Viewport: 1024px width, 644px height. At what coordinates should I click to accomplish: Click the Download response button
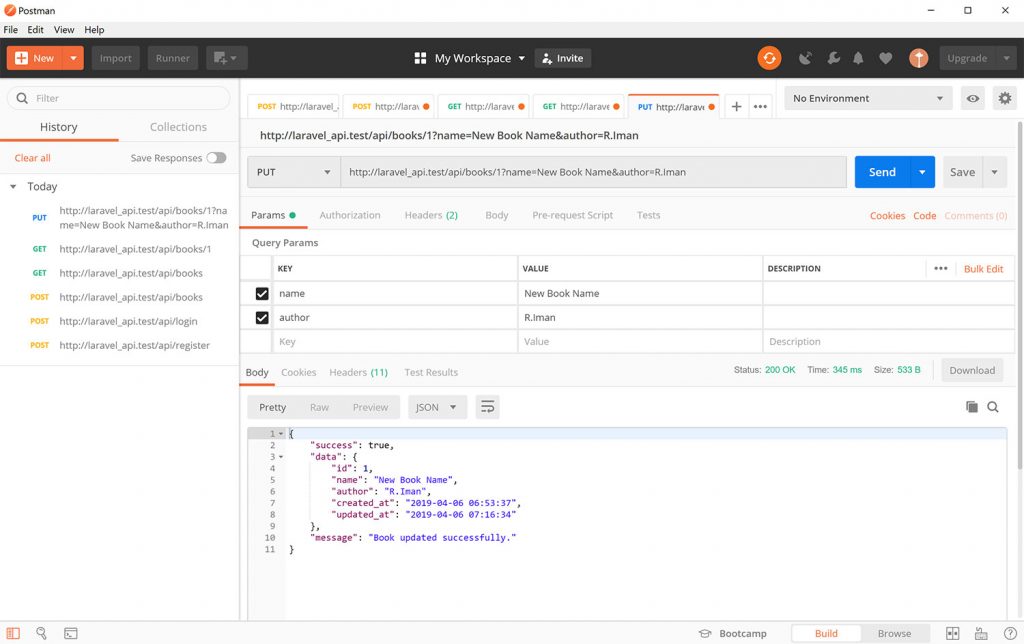point(972,370)
